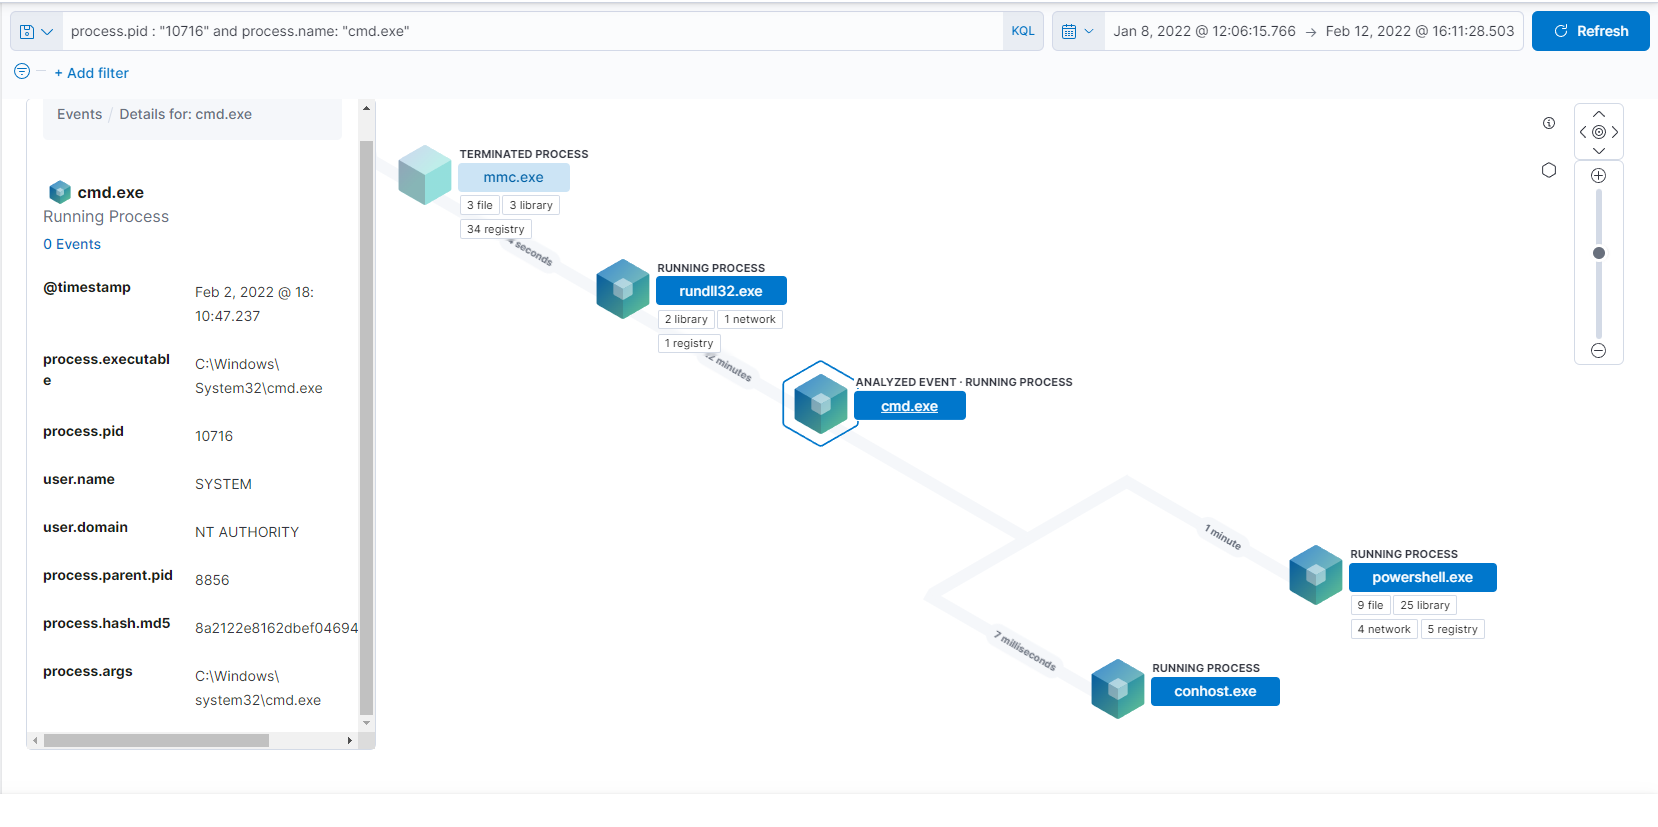Toggle the hexagon node legend panel

click(1549, 170)
